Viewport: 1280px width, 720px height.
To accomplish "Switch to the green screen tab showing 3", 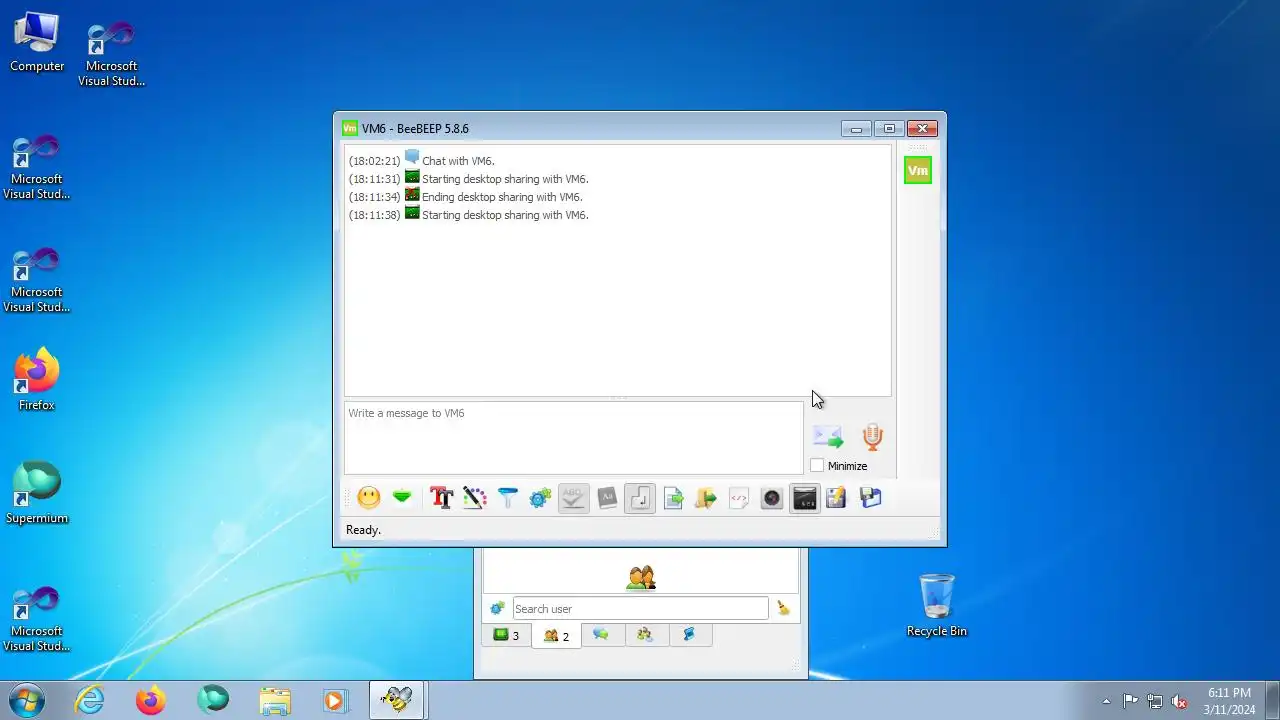I will coord(506,635).
